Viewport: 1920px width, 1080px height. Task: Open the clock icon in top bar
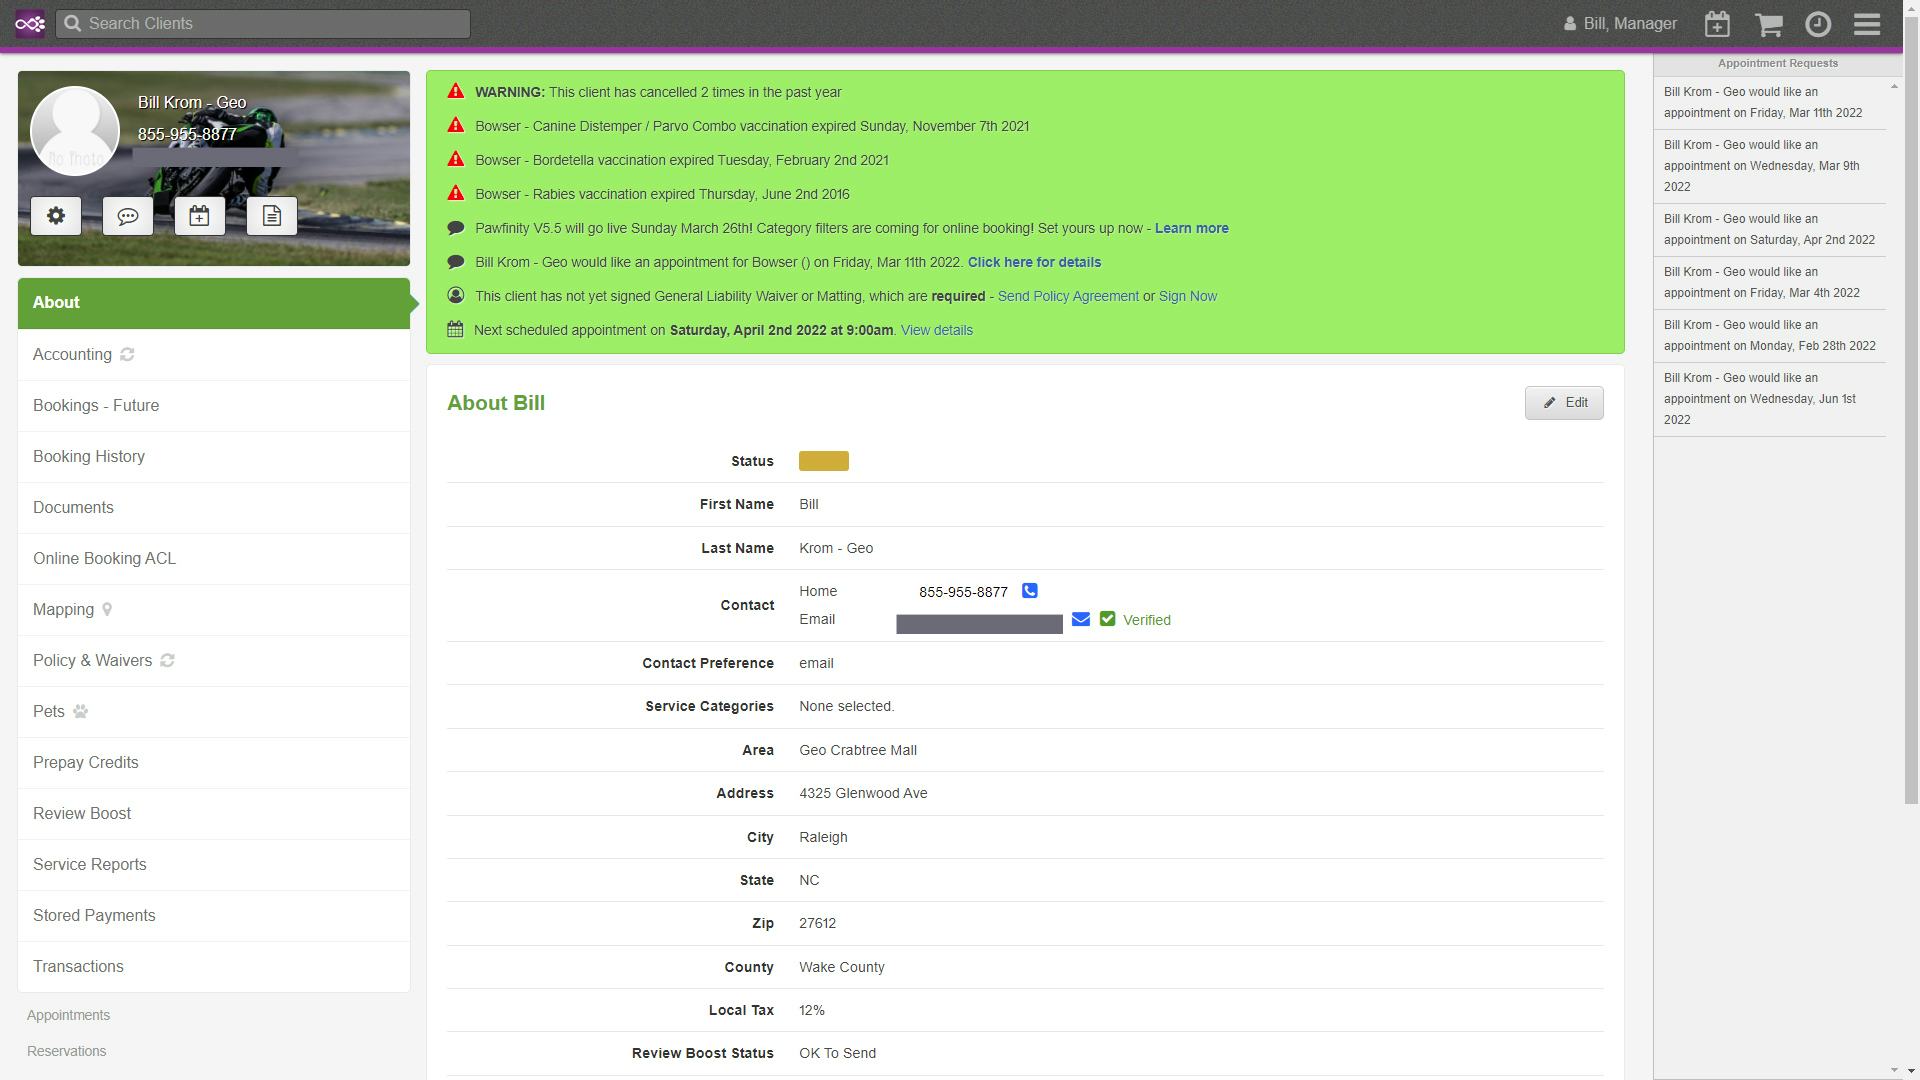tap(1818, 24)
